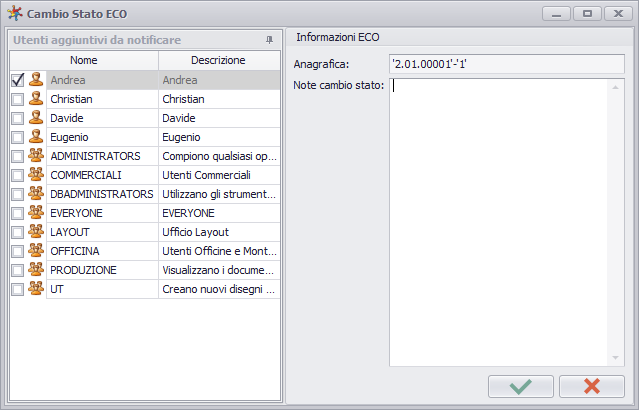
Task: Click the notes scrollbar down arrow
Action: click(615, 358)
